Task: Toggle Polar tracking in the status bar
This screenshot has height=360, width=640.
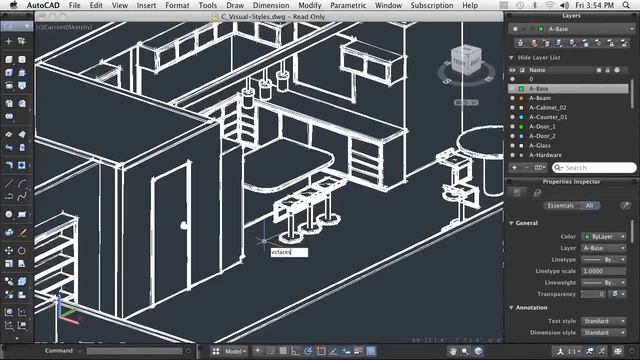Action: pos(308,351)
